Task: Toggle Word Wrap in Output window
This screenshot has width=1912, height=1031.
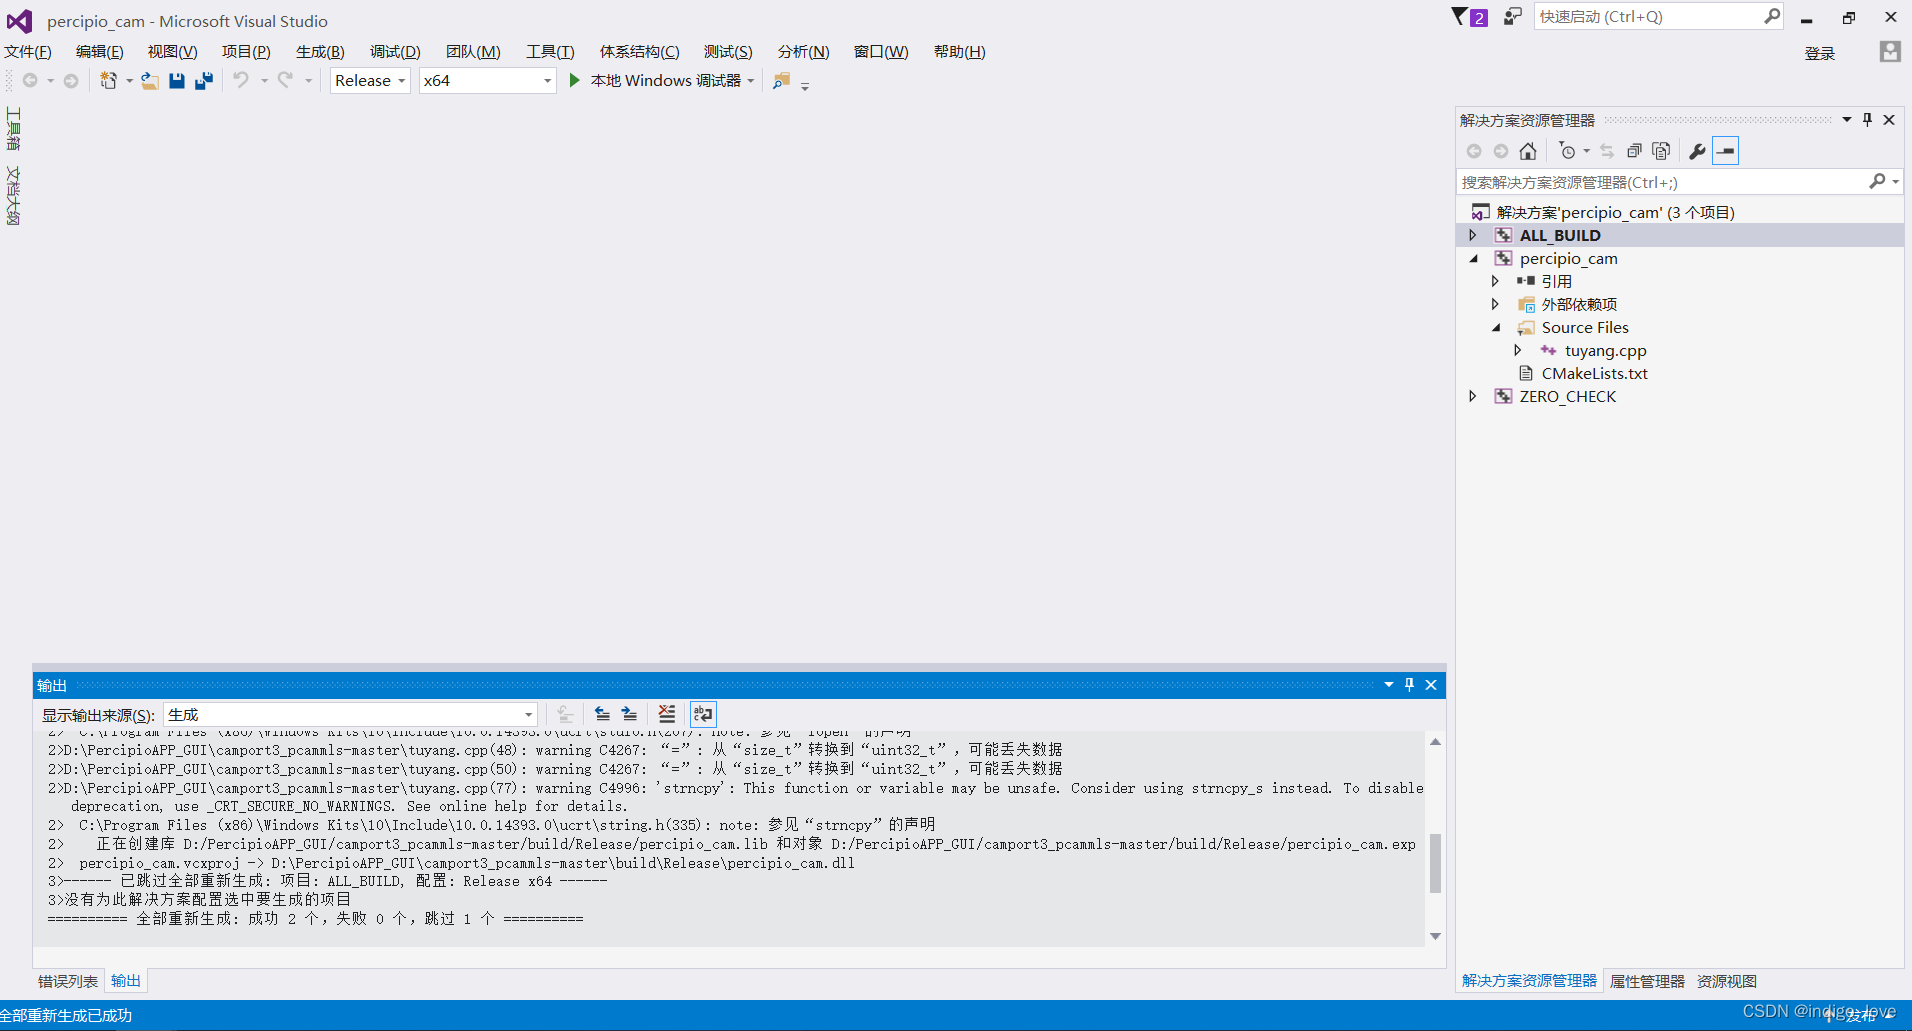Action: tap(704, 714)
